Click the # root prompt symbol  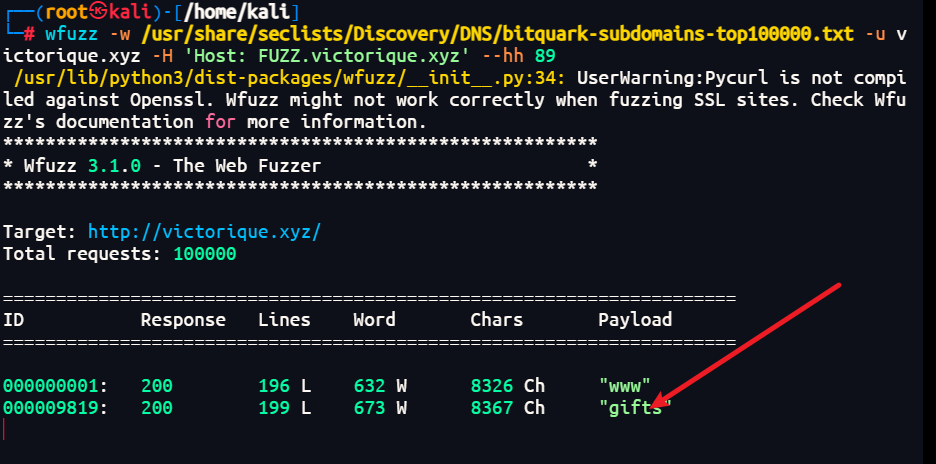pos(29,35)
